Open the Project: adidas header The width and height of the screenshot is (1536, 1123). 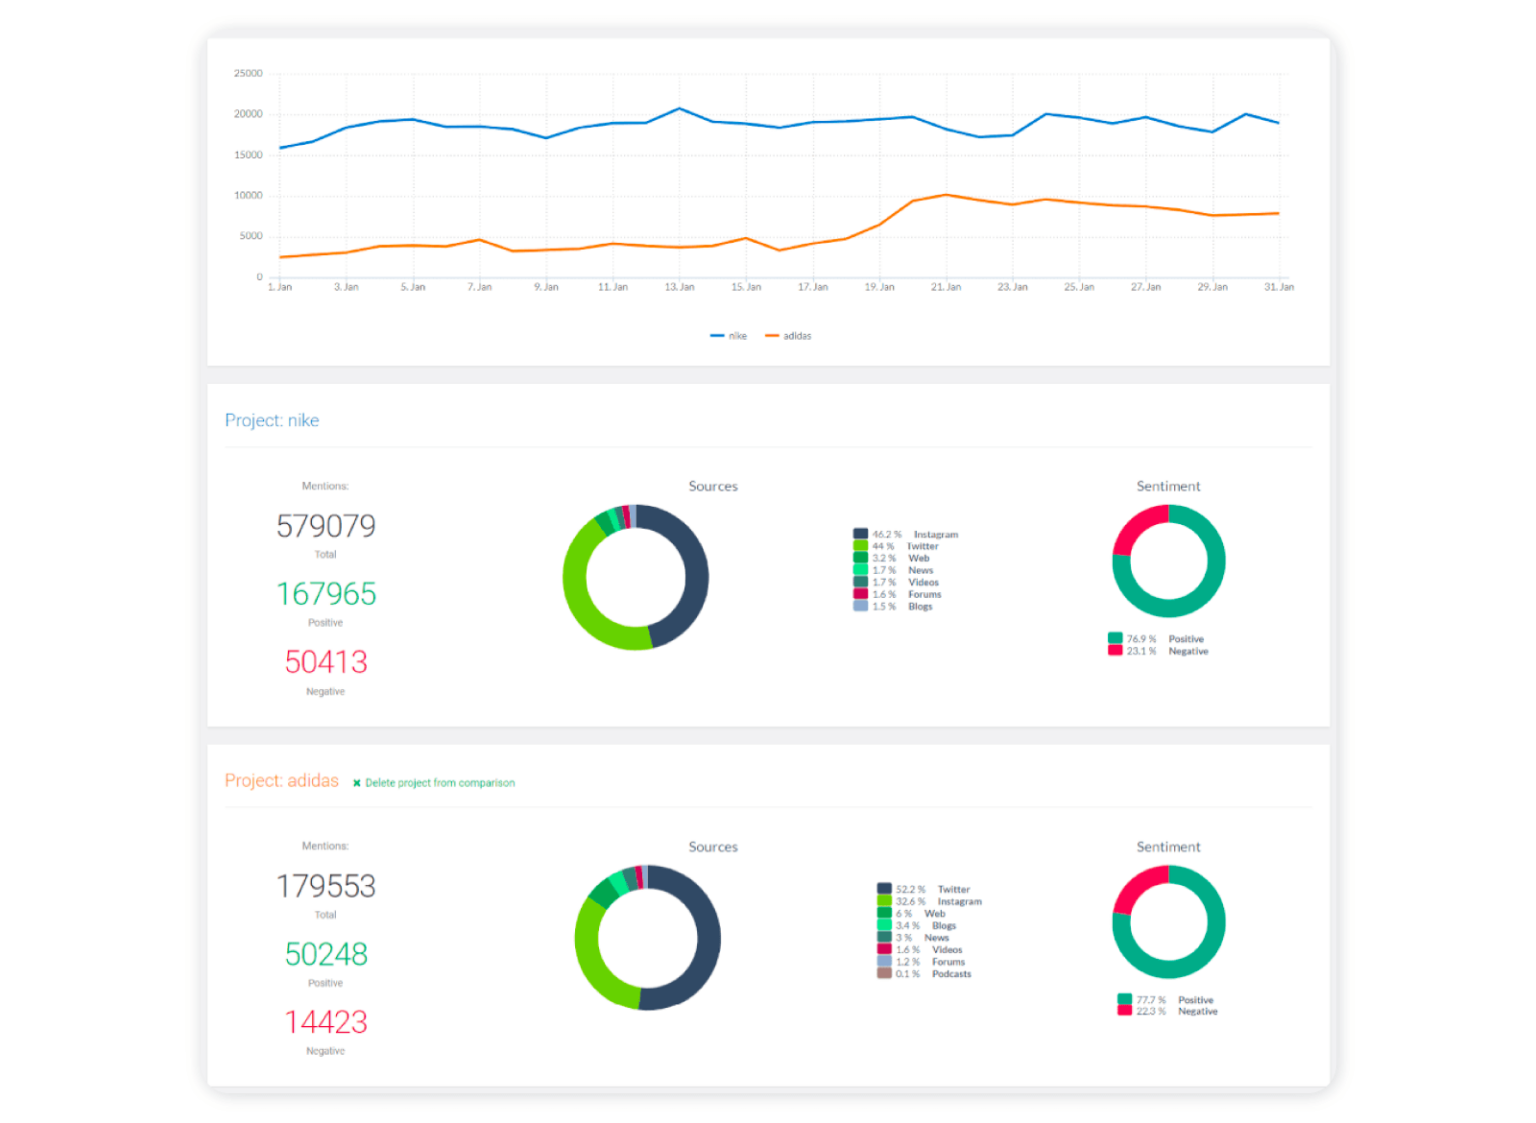click(x=282, y=781)
